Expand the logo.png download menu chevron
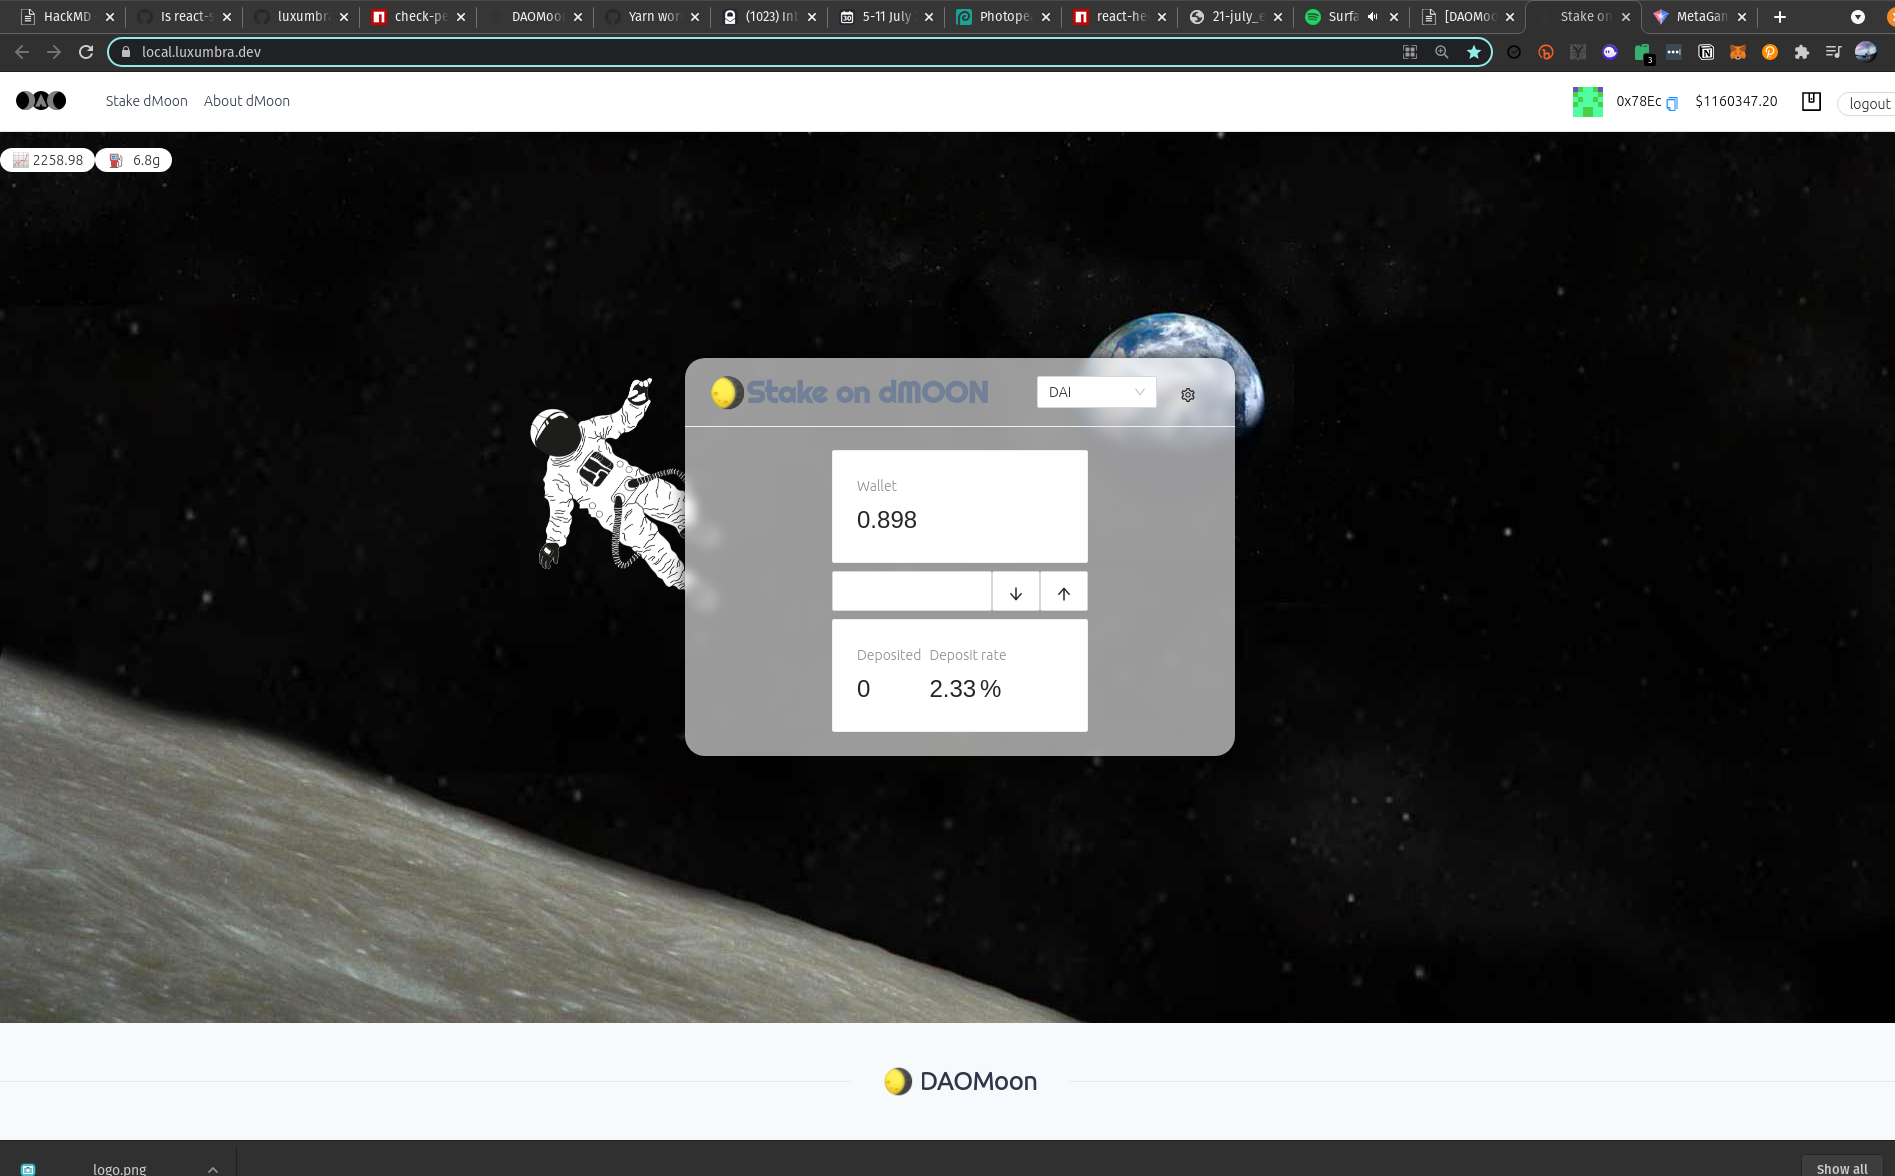 pyautogui.click(x=213, y=1169)
